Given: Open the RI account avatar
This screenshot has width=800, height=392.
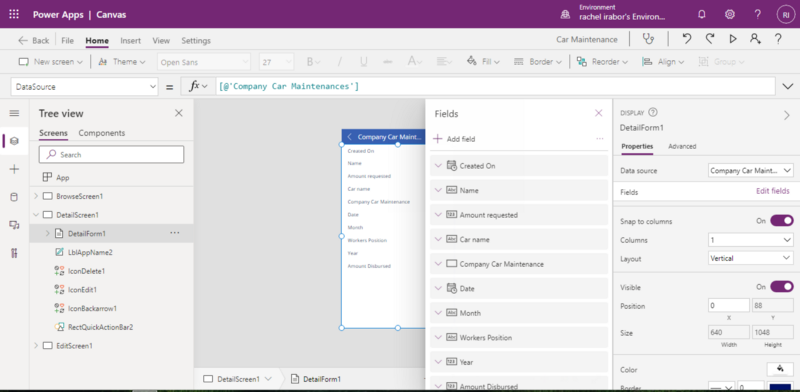Looking at the screenshot, I should pos(786,14).
